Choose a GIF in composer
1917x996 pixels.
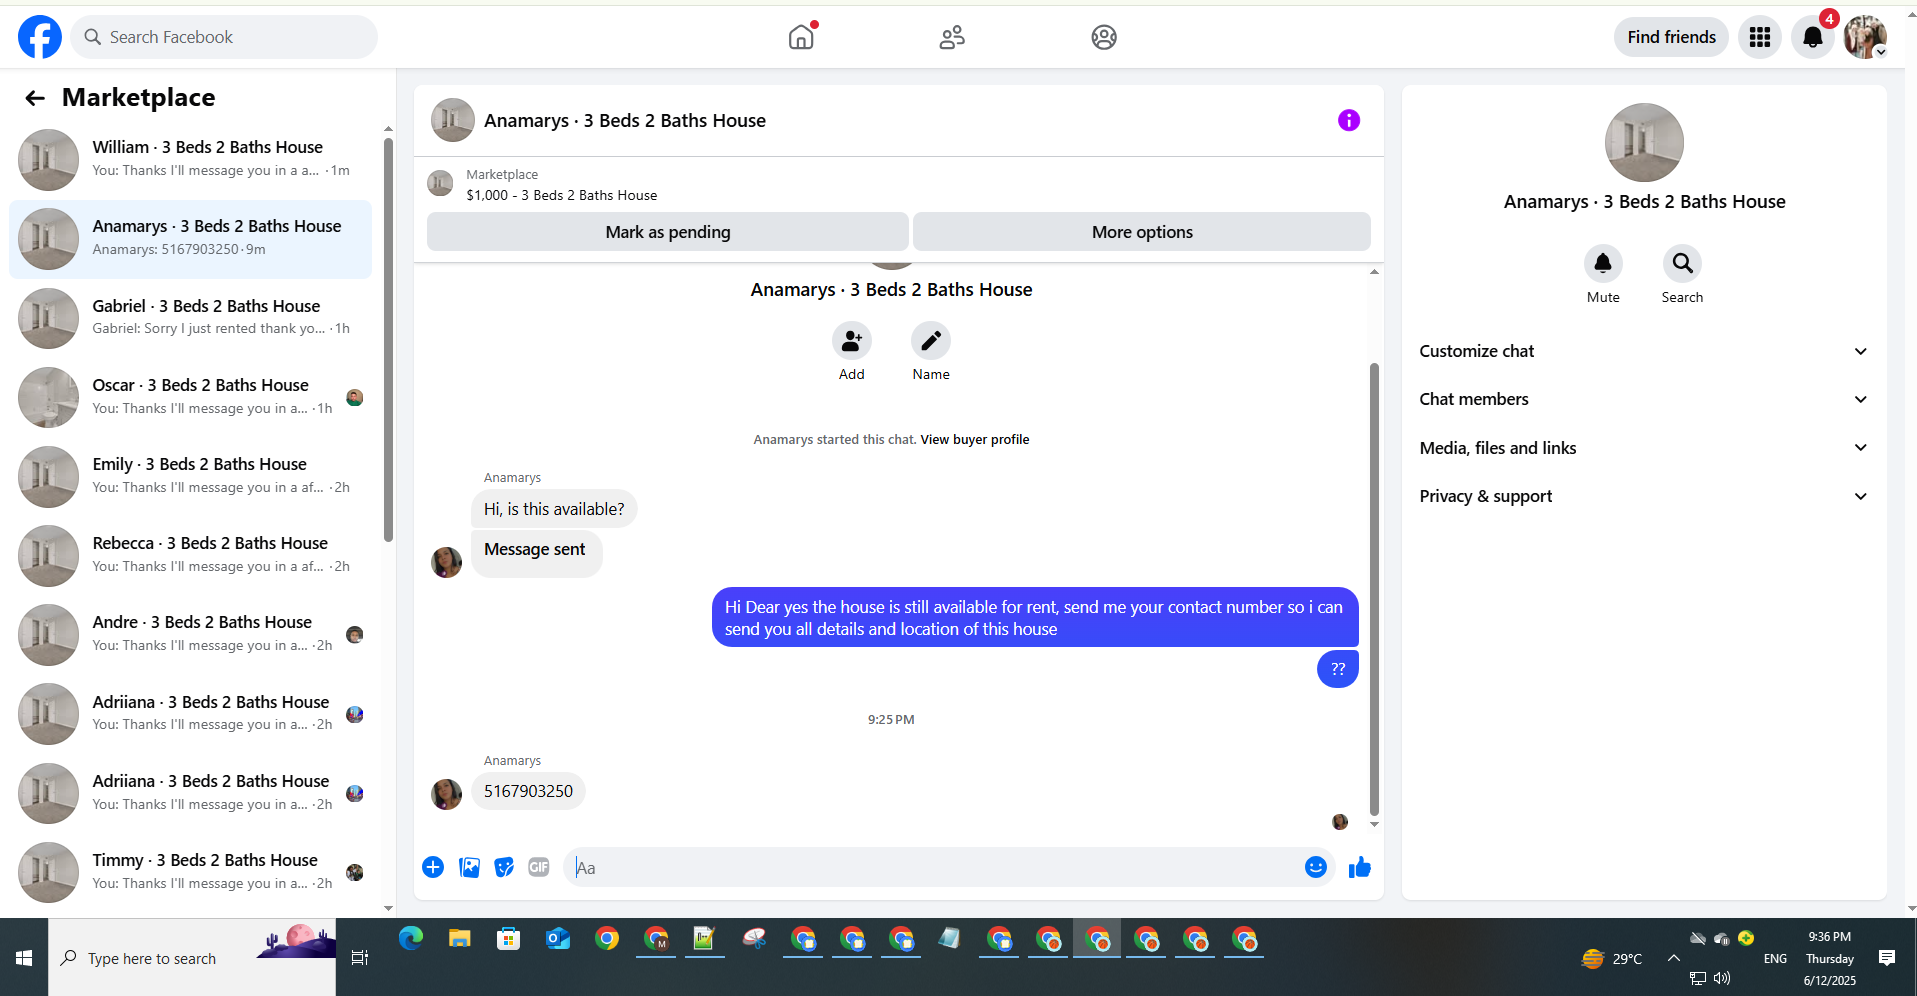click(539, 867)
